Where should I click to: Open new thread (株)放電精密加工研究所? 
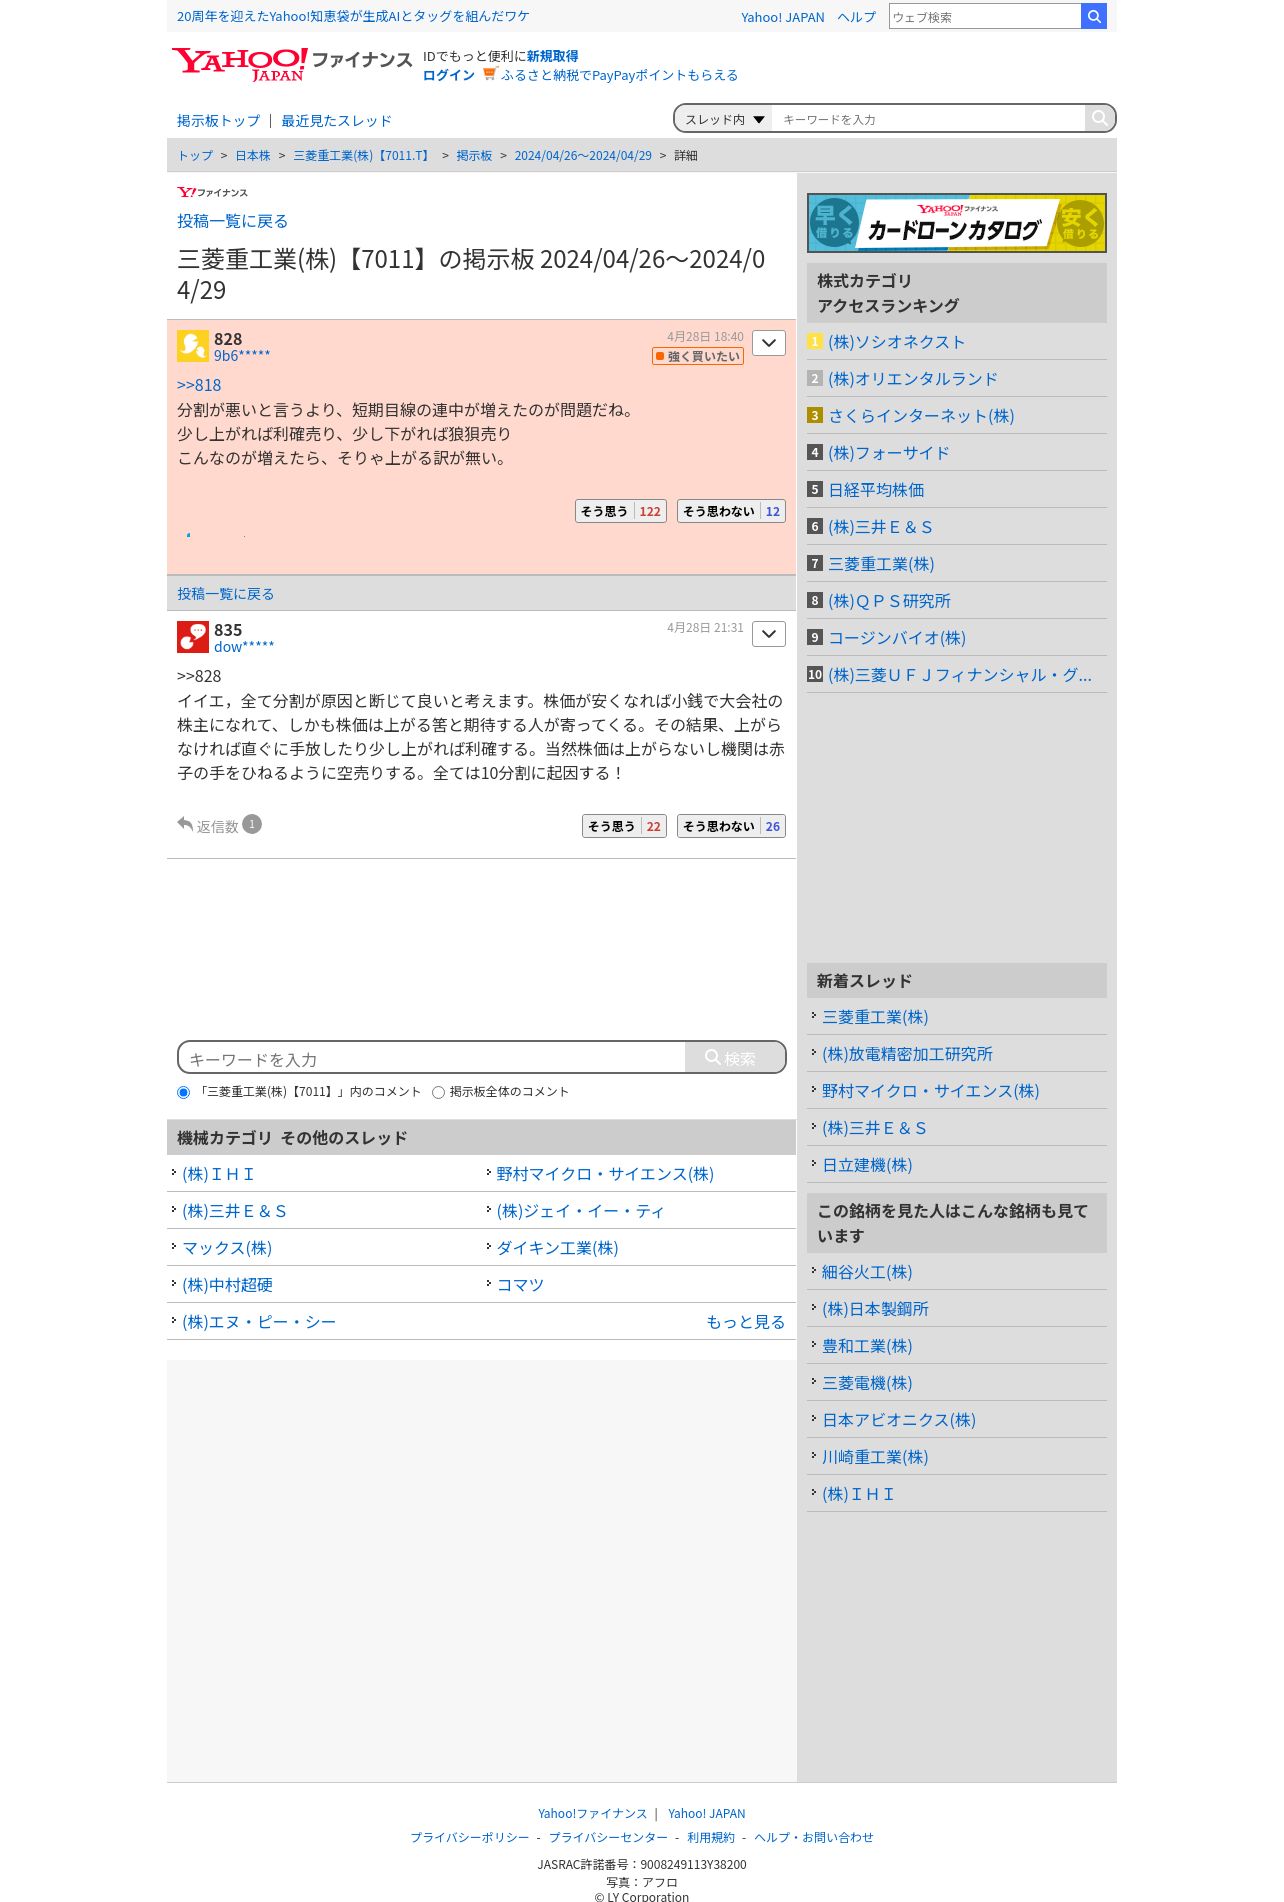[x=907, y=1054]
